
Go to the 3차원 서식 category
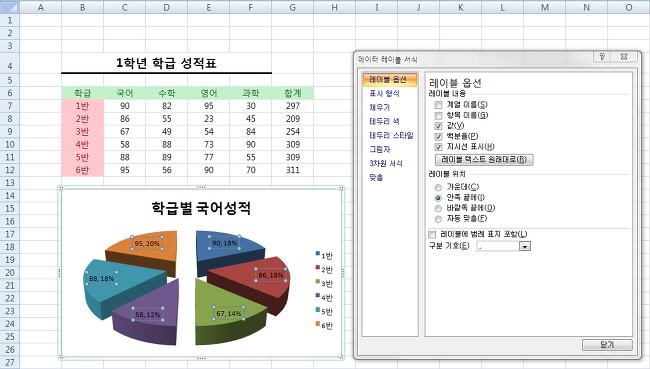(386, 163)
